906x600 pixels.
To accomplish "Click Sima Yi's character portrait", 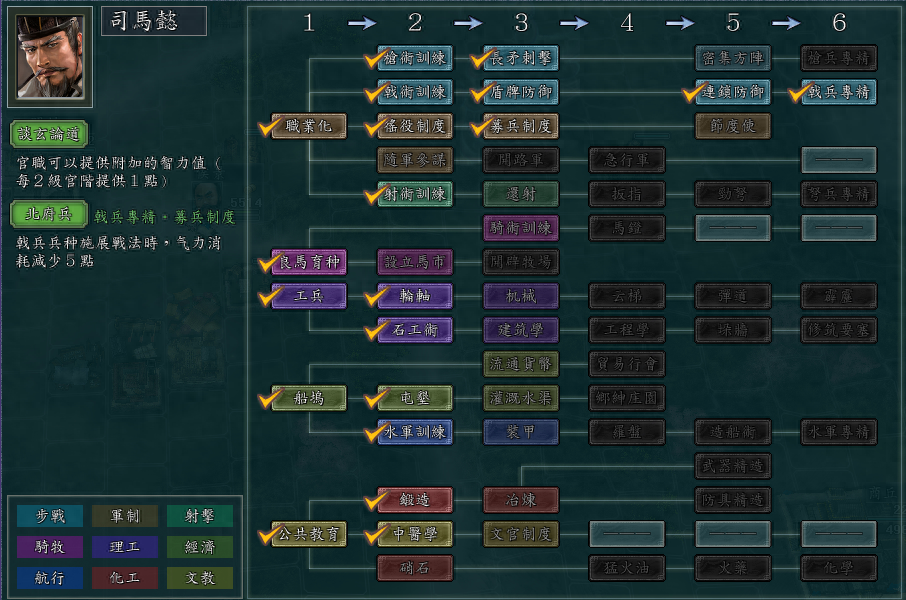I will pos(50,57).
